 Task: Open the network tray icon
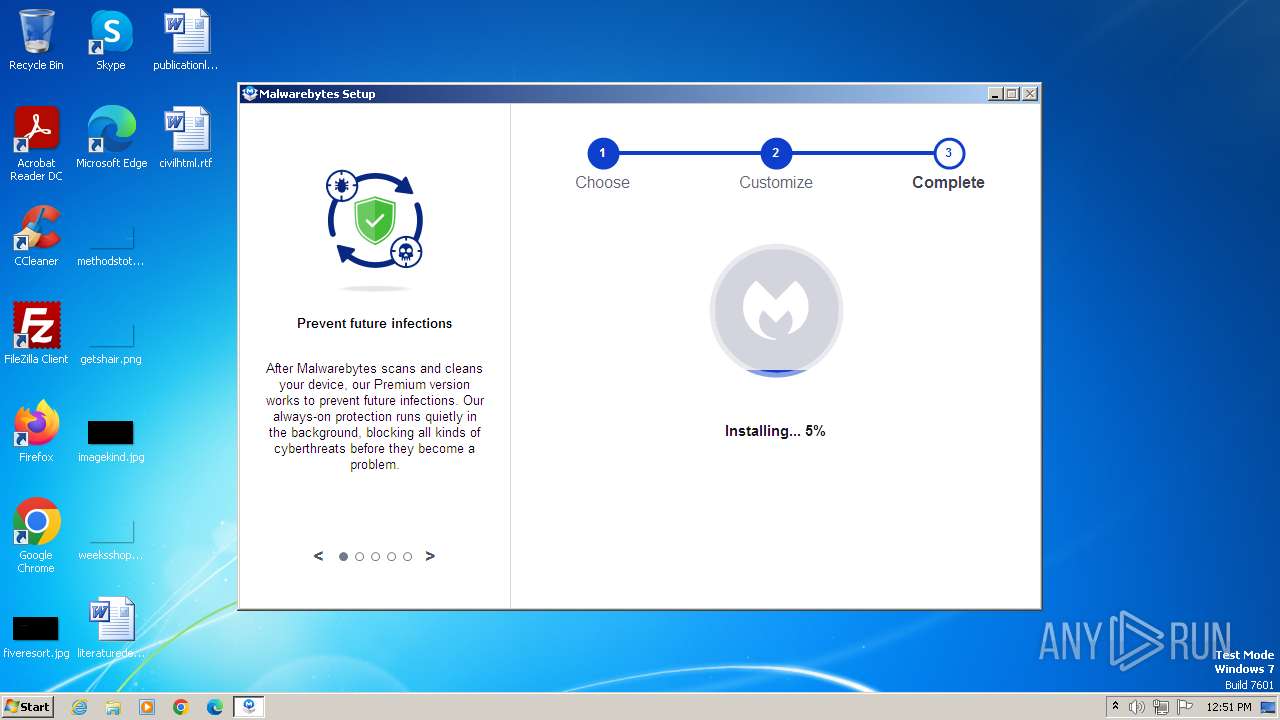[x=1160, y=707]
